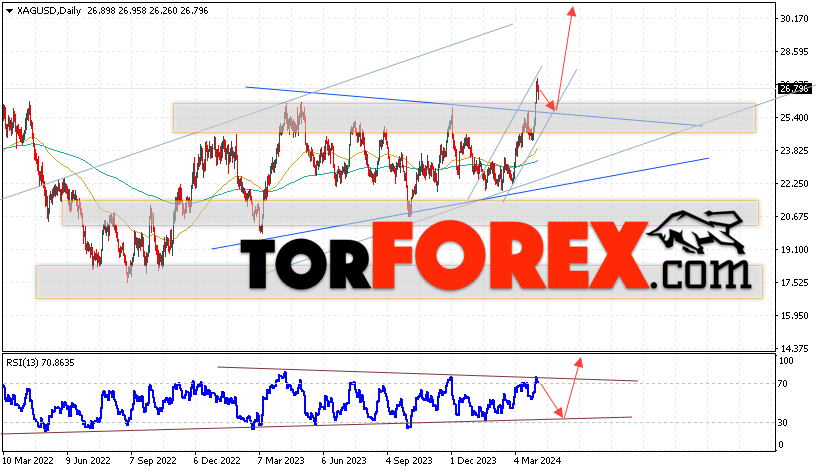Select the 25.400 price axis label
The width and height of the screenshot is (816, 472).
[x=794, y=118]
